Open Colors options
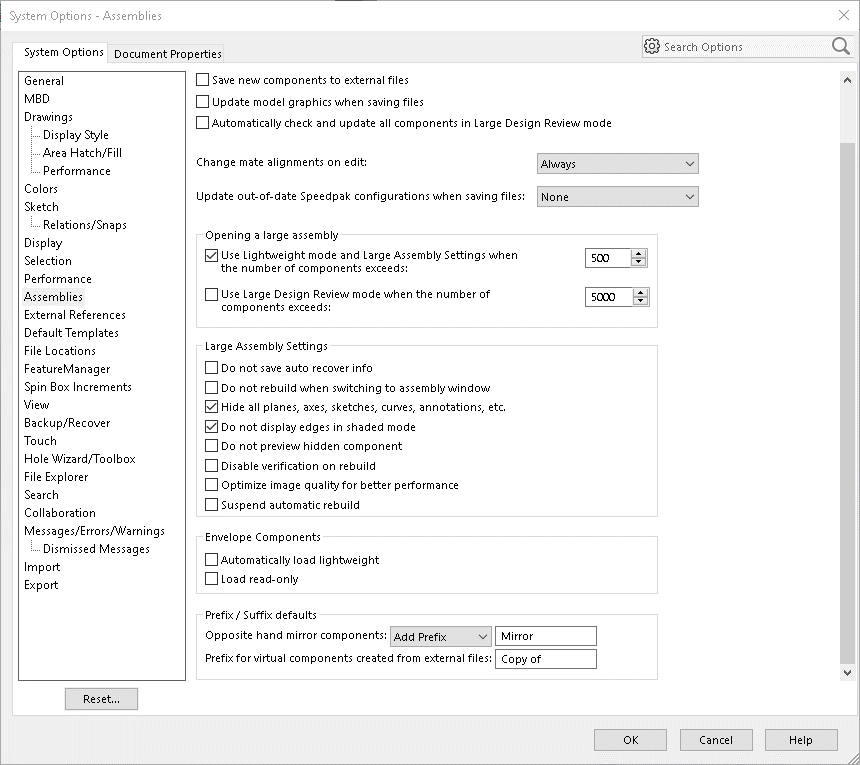 click(41, 189)
